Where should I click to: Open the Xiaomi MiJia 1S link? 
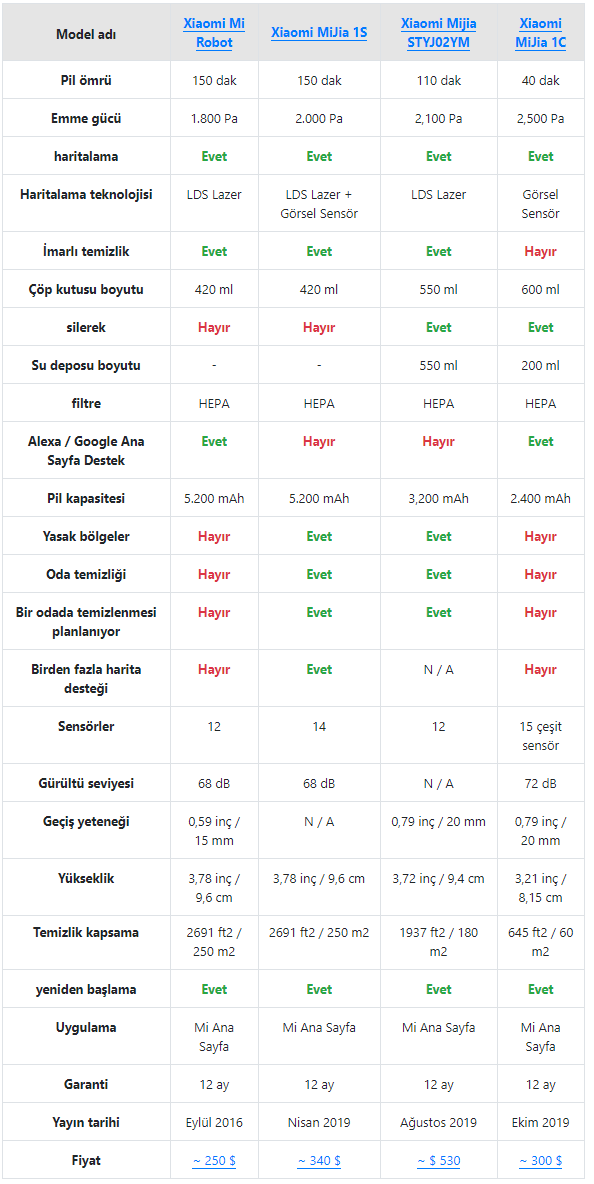pos(319,33)
